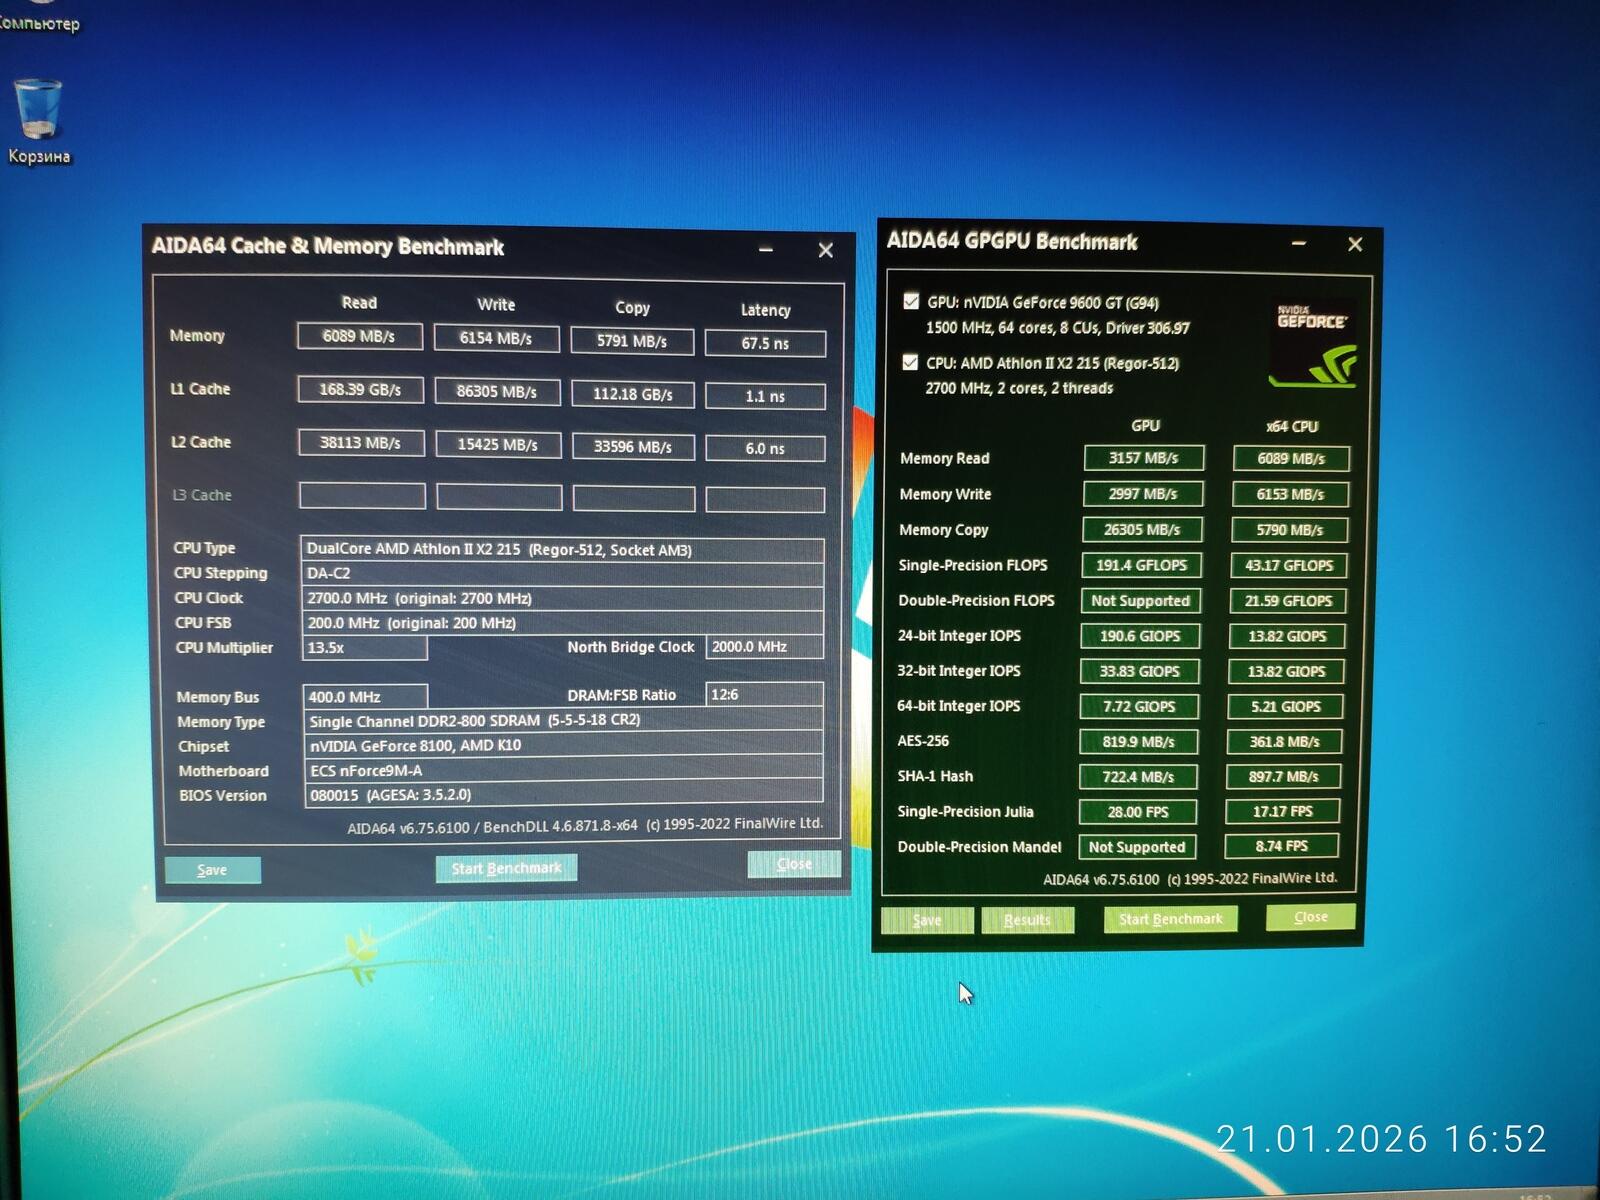Viewport: 1600px width, 1200px height.
Task: Click the L1 Cache Latency value 1.1 ns
Action: (765, 396)
